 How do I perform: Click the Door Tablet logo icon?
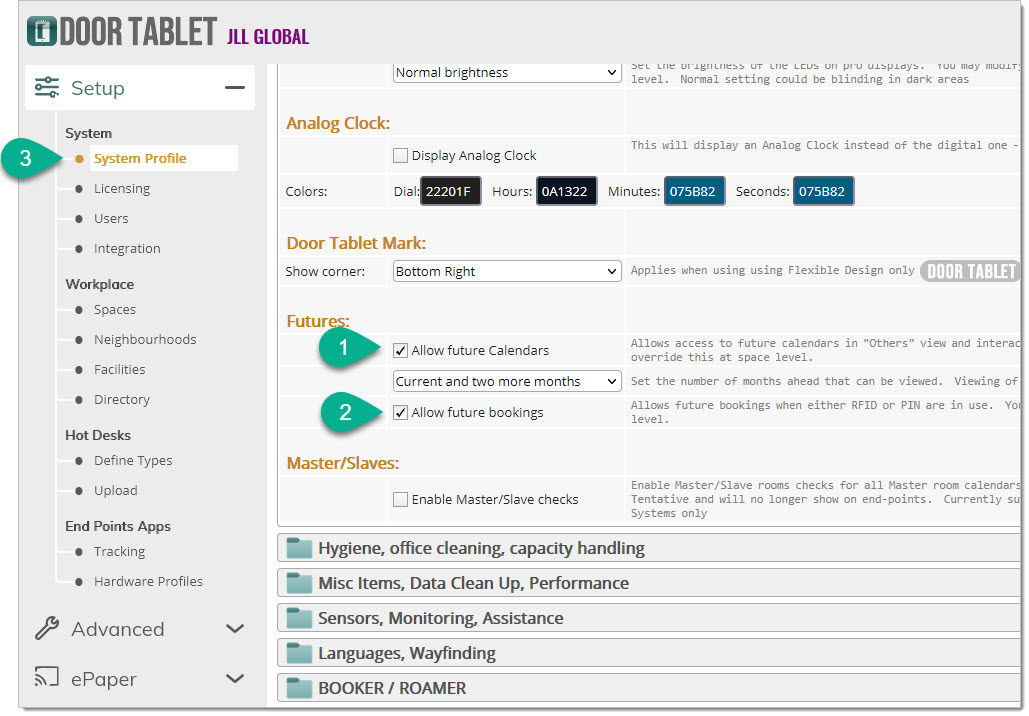[x=41, y=31]
